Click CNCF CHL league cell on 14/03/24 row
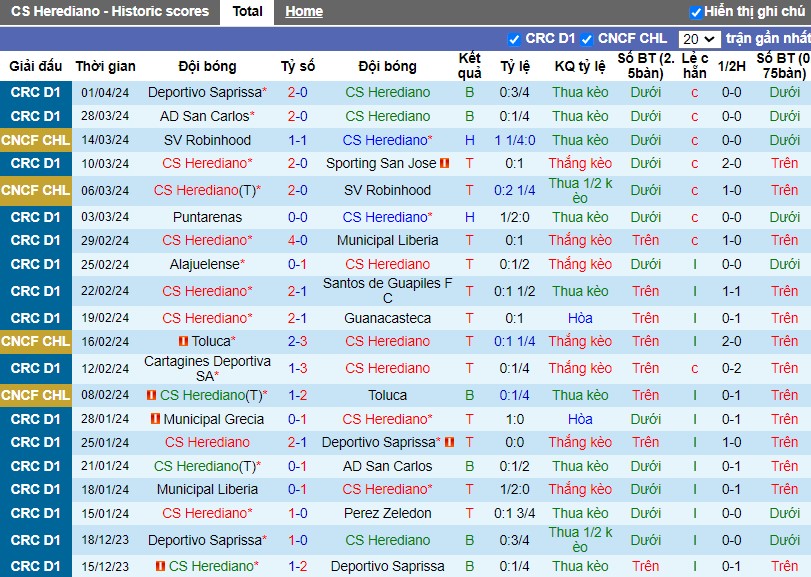Screen dimensions: 811x577 pos(36,140)
